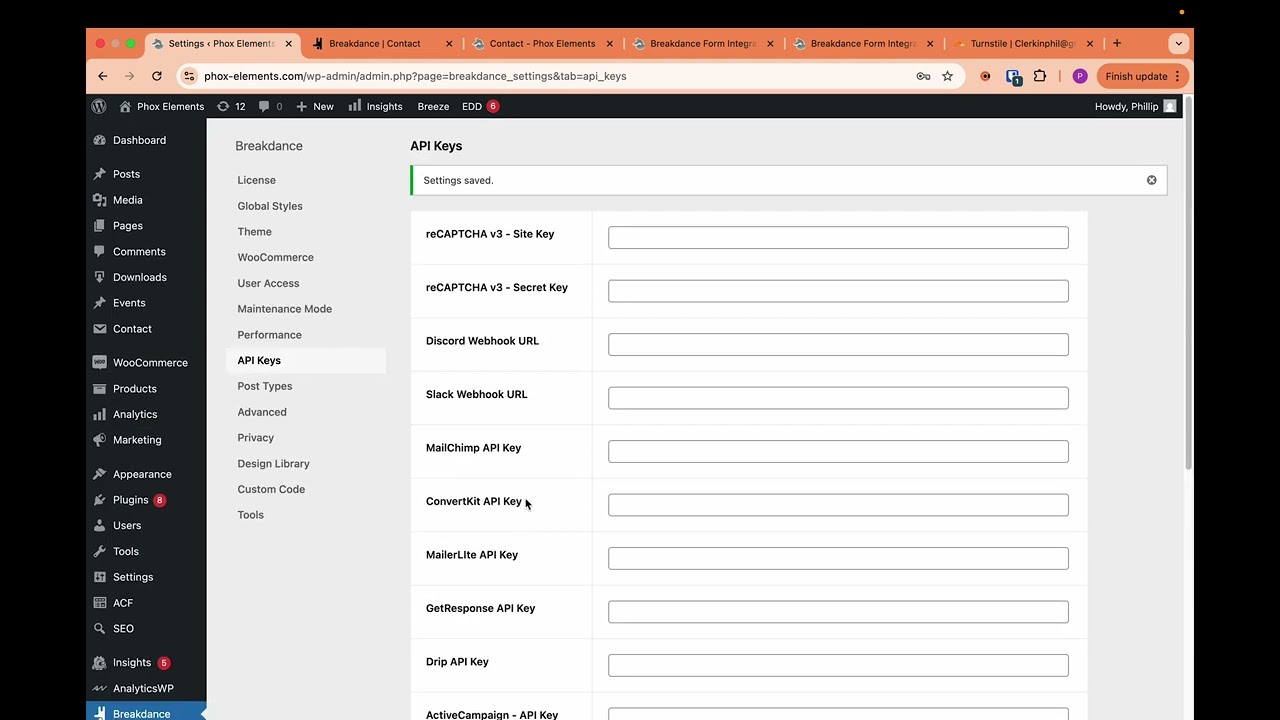The image size is (1280, 720).
Task: Focus the Drip API Key field
Action: pos(838,665)
